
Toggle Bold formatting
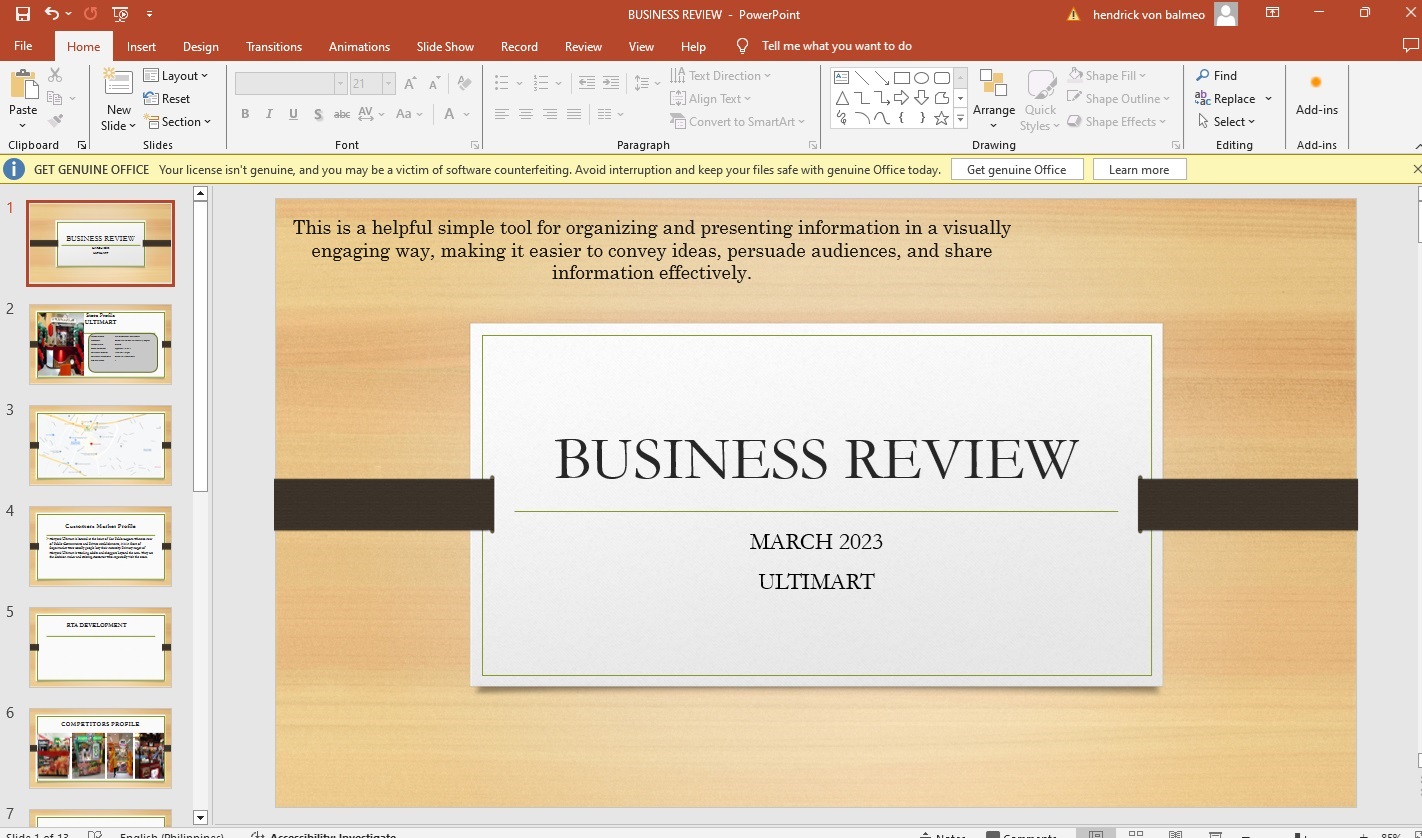point(245,114)
